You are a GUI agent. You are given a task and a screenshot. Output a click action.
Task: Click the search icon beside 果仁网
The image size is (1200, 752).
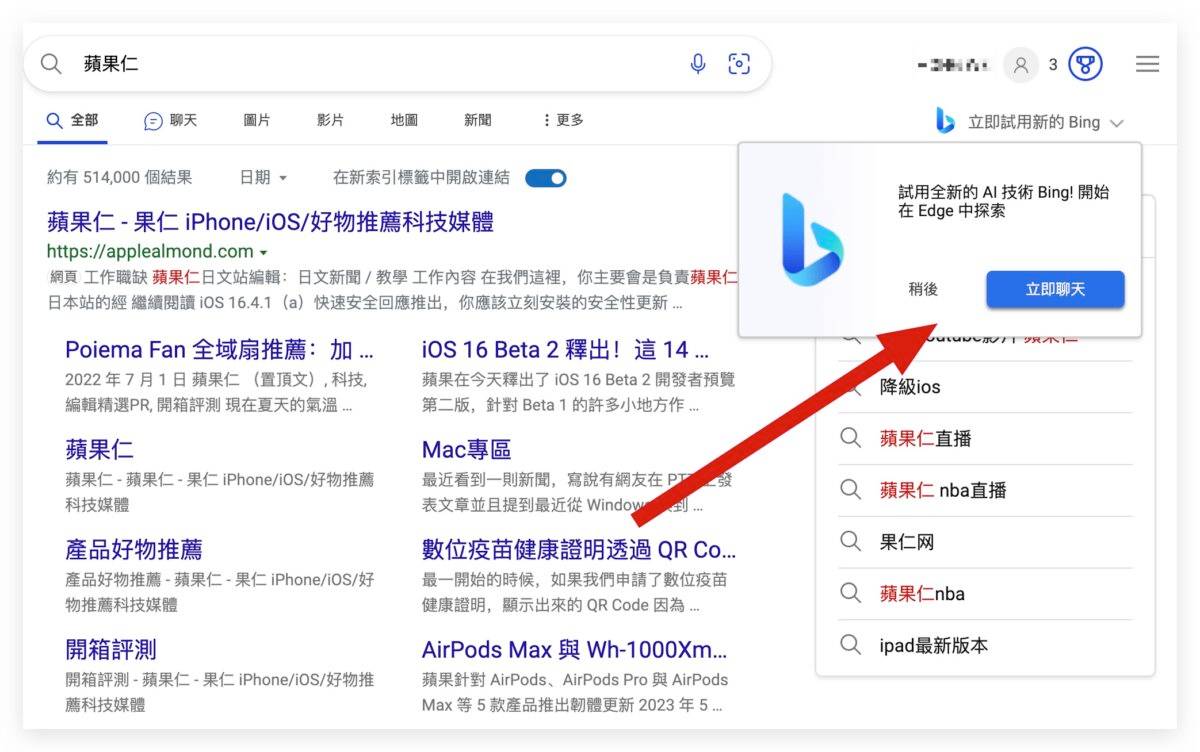coord(850,542)
